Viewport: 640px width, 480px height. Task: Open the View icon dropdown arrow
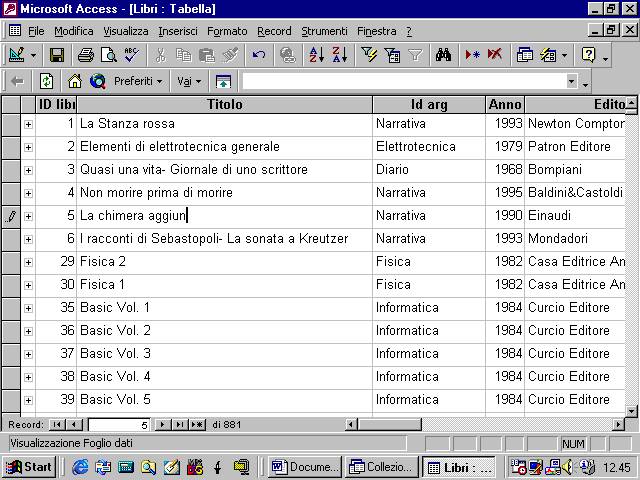point(33,55)
